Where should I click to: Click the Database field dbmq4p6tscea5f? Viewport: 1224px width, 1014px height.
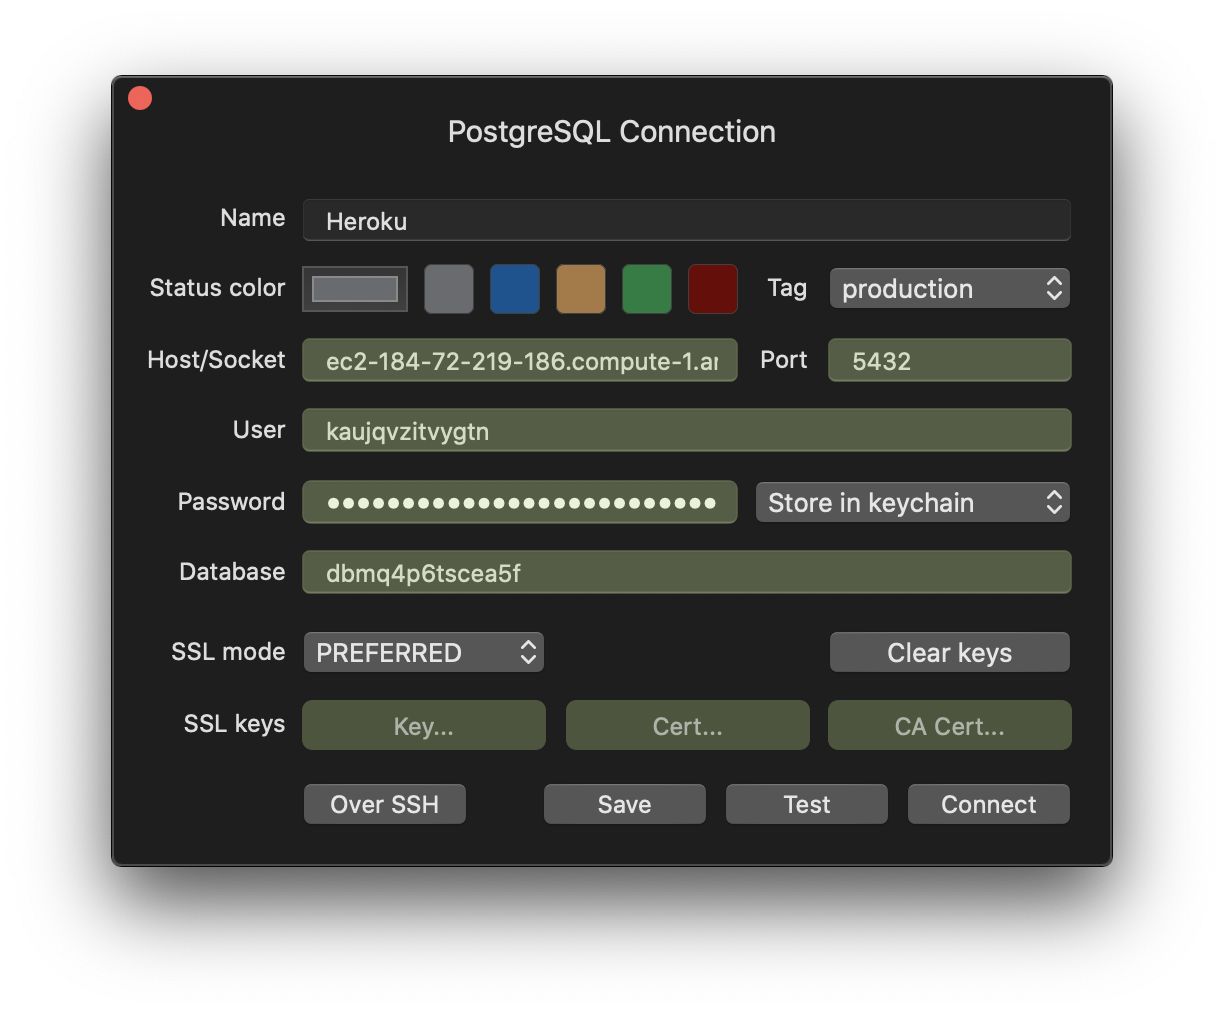[686, 572]
